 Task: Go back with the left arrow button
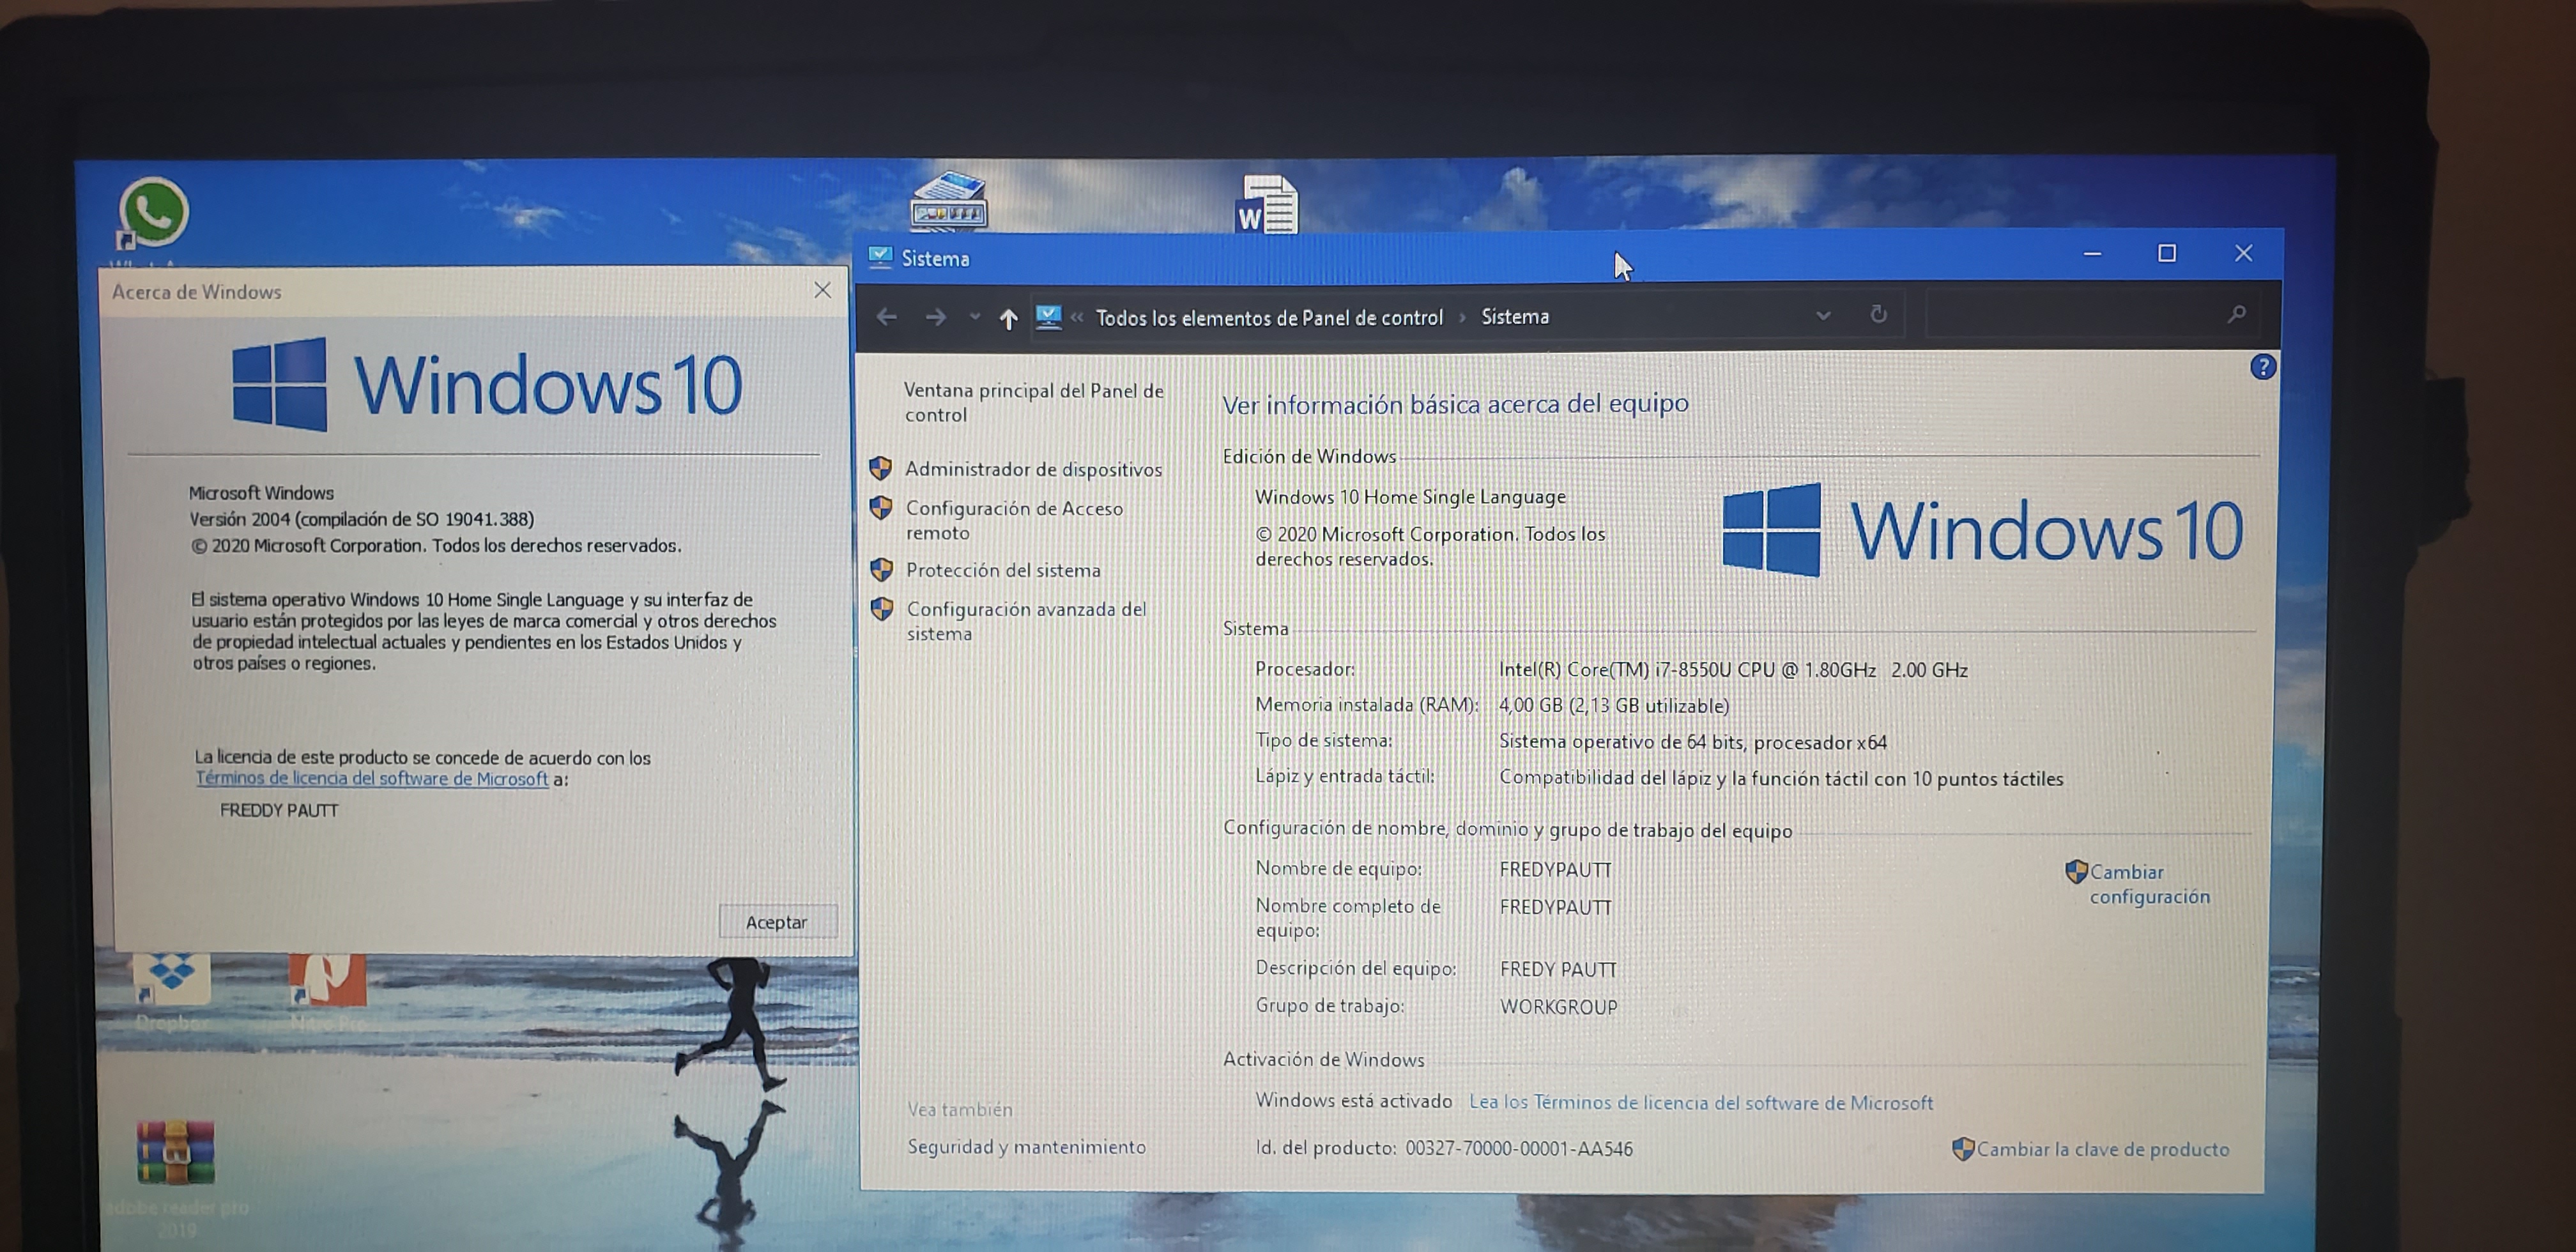(886, 318)
